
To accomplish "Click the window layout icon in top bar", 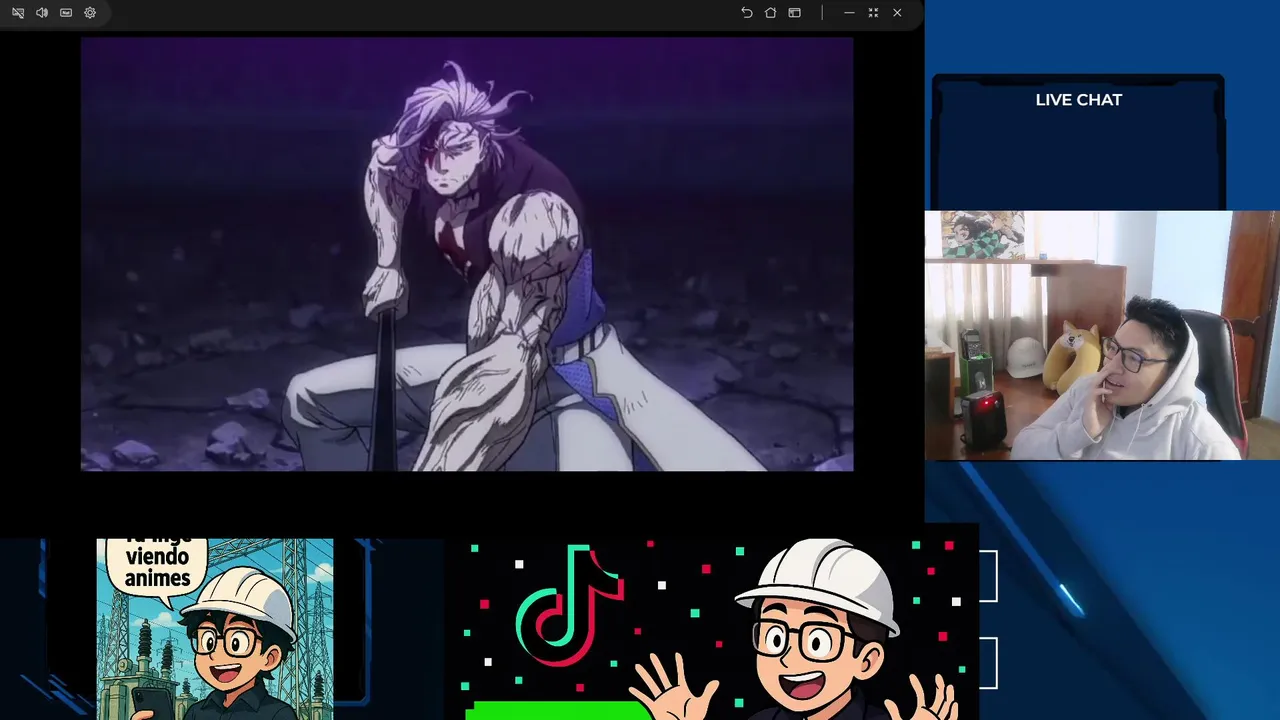I will [794, 13].
